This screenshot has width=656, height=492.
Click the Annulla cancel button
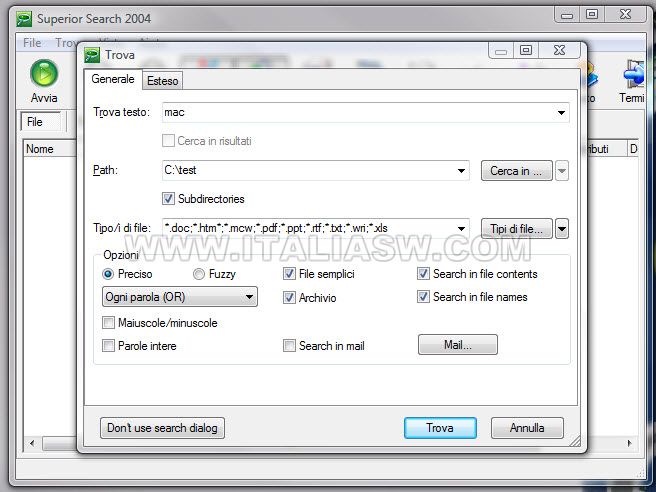coord(527,428)
